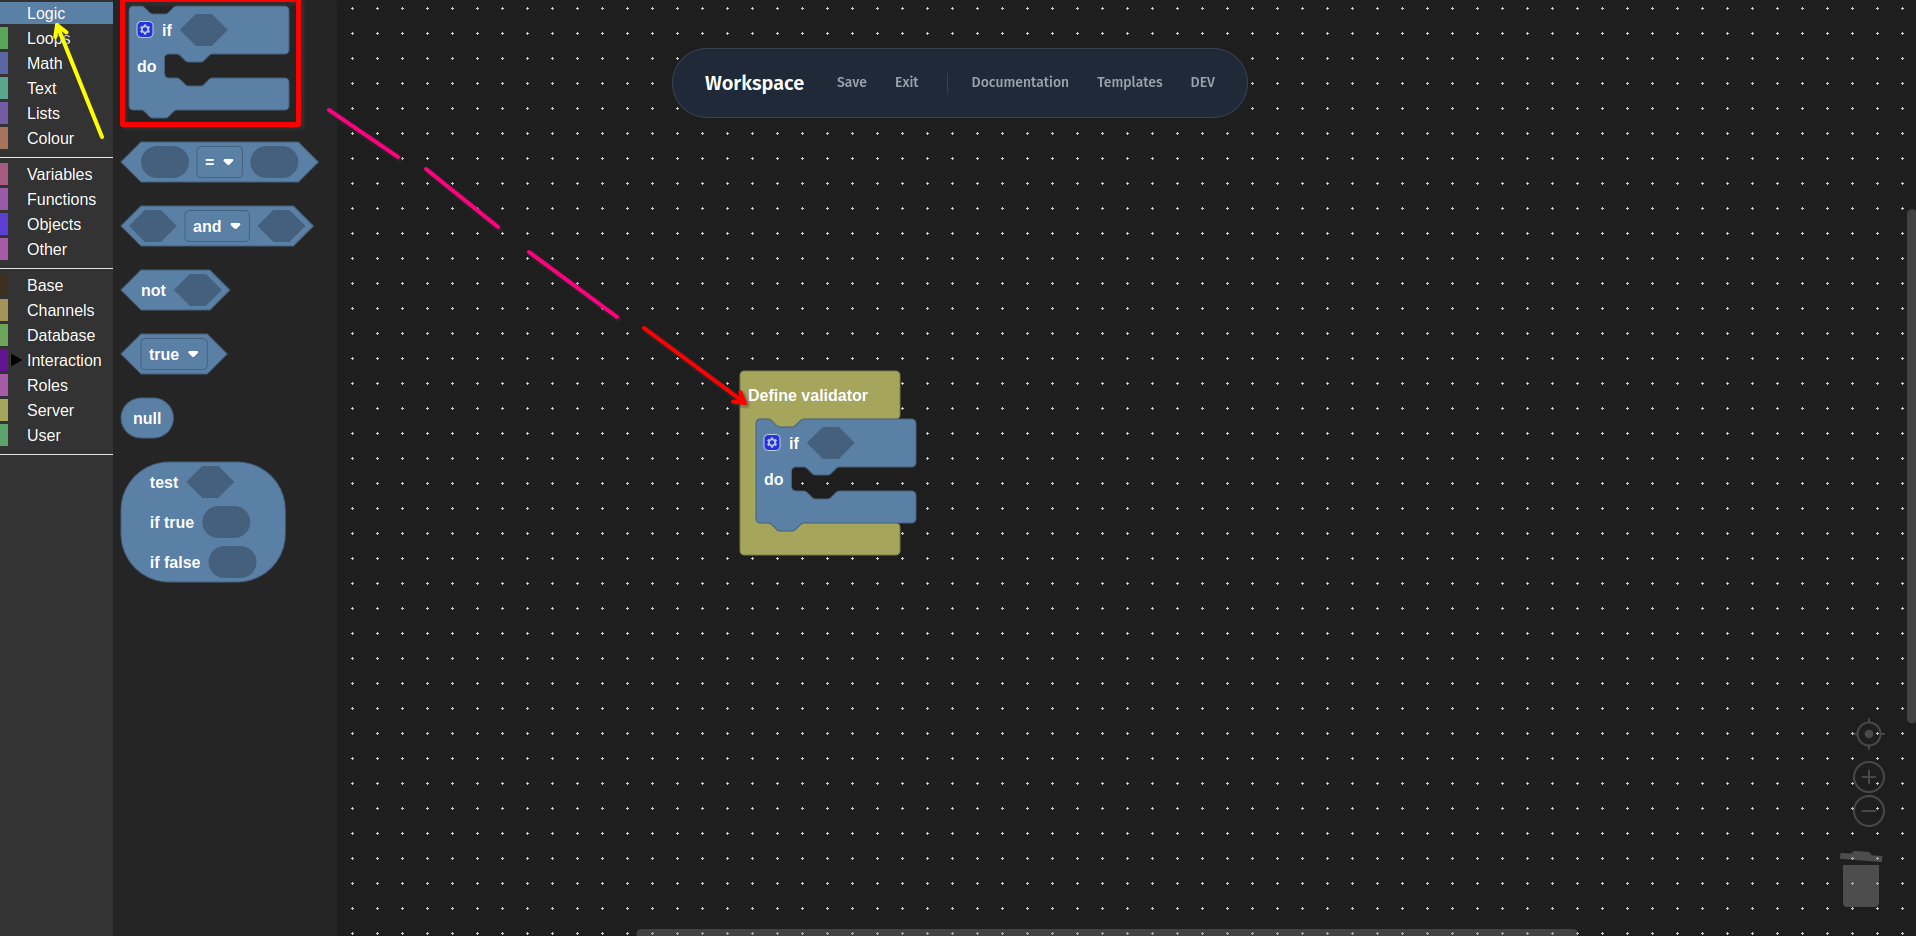Open the Documentation link

pyautogui.click(x=1020, y=82)
